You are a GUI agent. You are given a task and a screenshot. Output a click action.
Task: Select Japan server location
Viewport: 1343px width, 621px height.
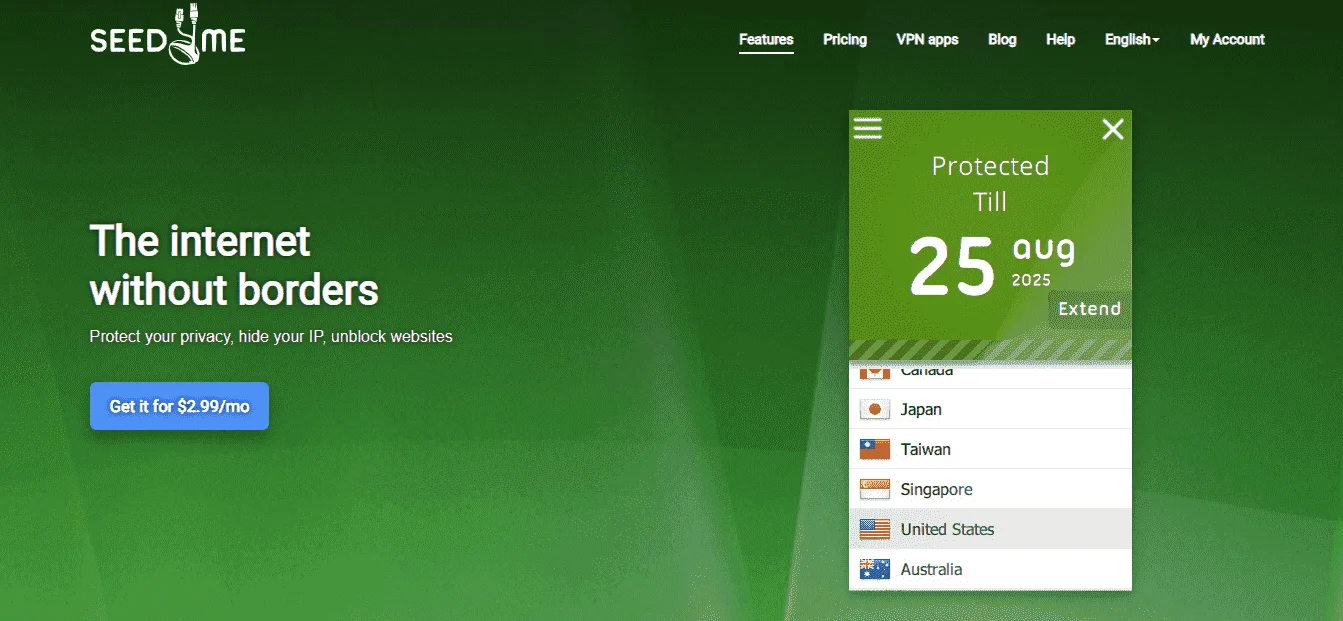tap(990, 409)
